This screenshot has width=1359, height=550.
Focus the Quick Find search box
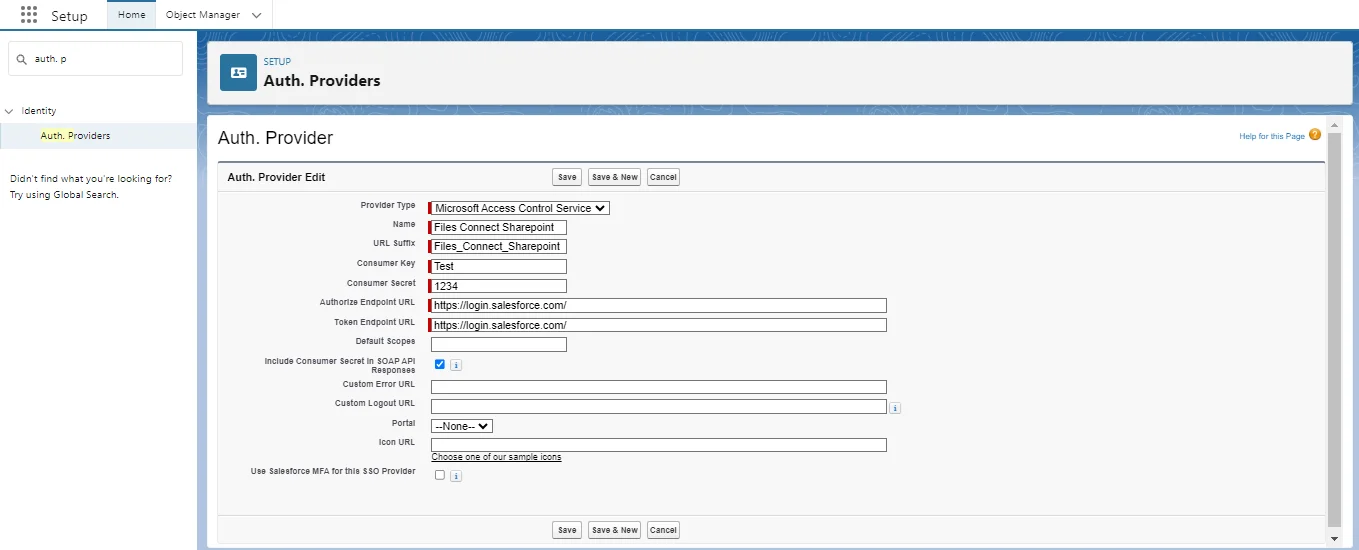pyautogui.click(x=95, y=58)
